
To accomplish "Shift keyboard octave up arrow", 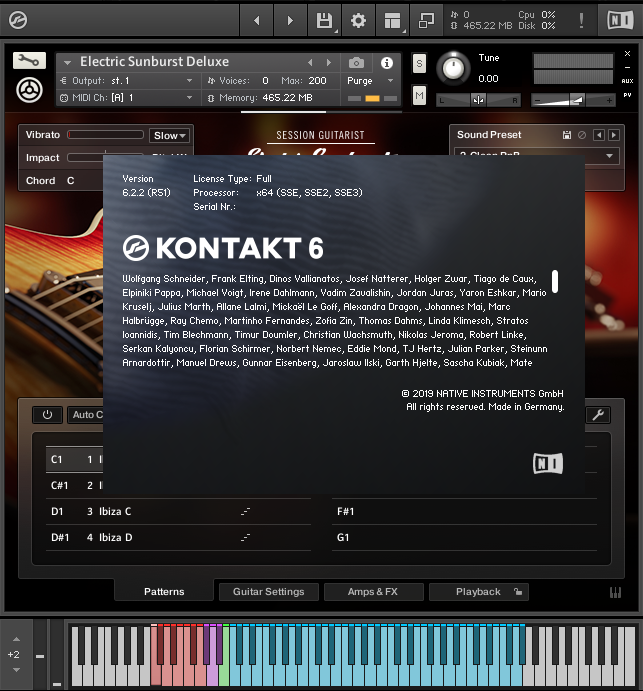I will tap(16, 639).
